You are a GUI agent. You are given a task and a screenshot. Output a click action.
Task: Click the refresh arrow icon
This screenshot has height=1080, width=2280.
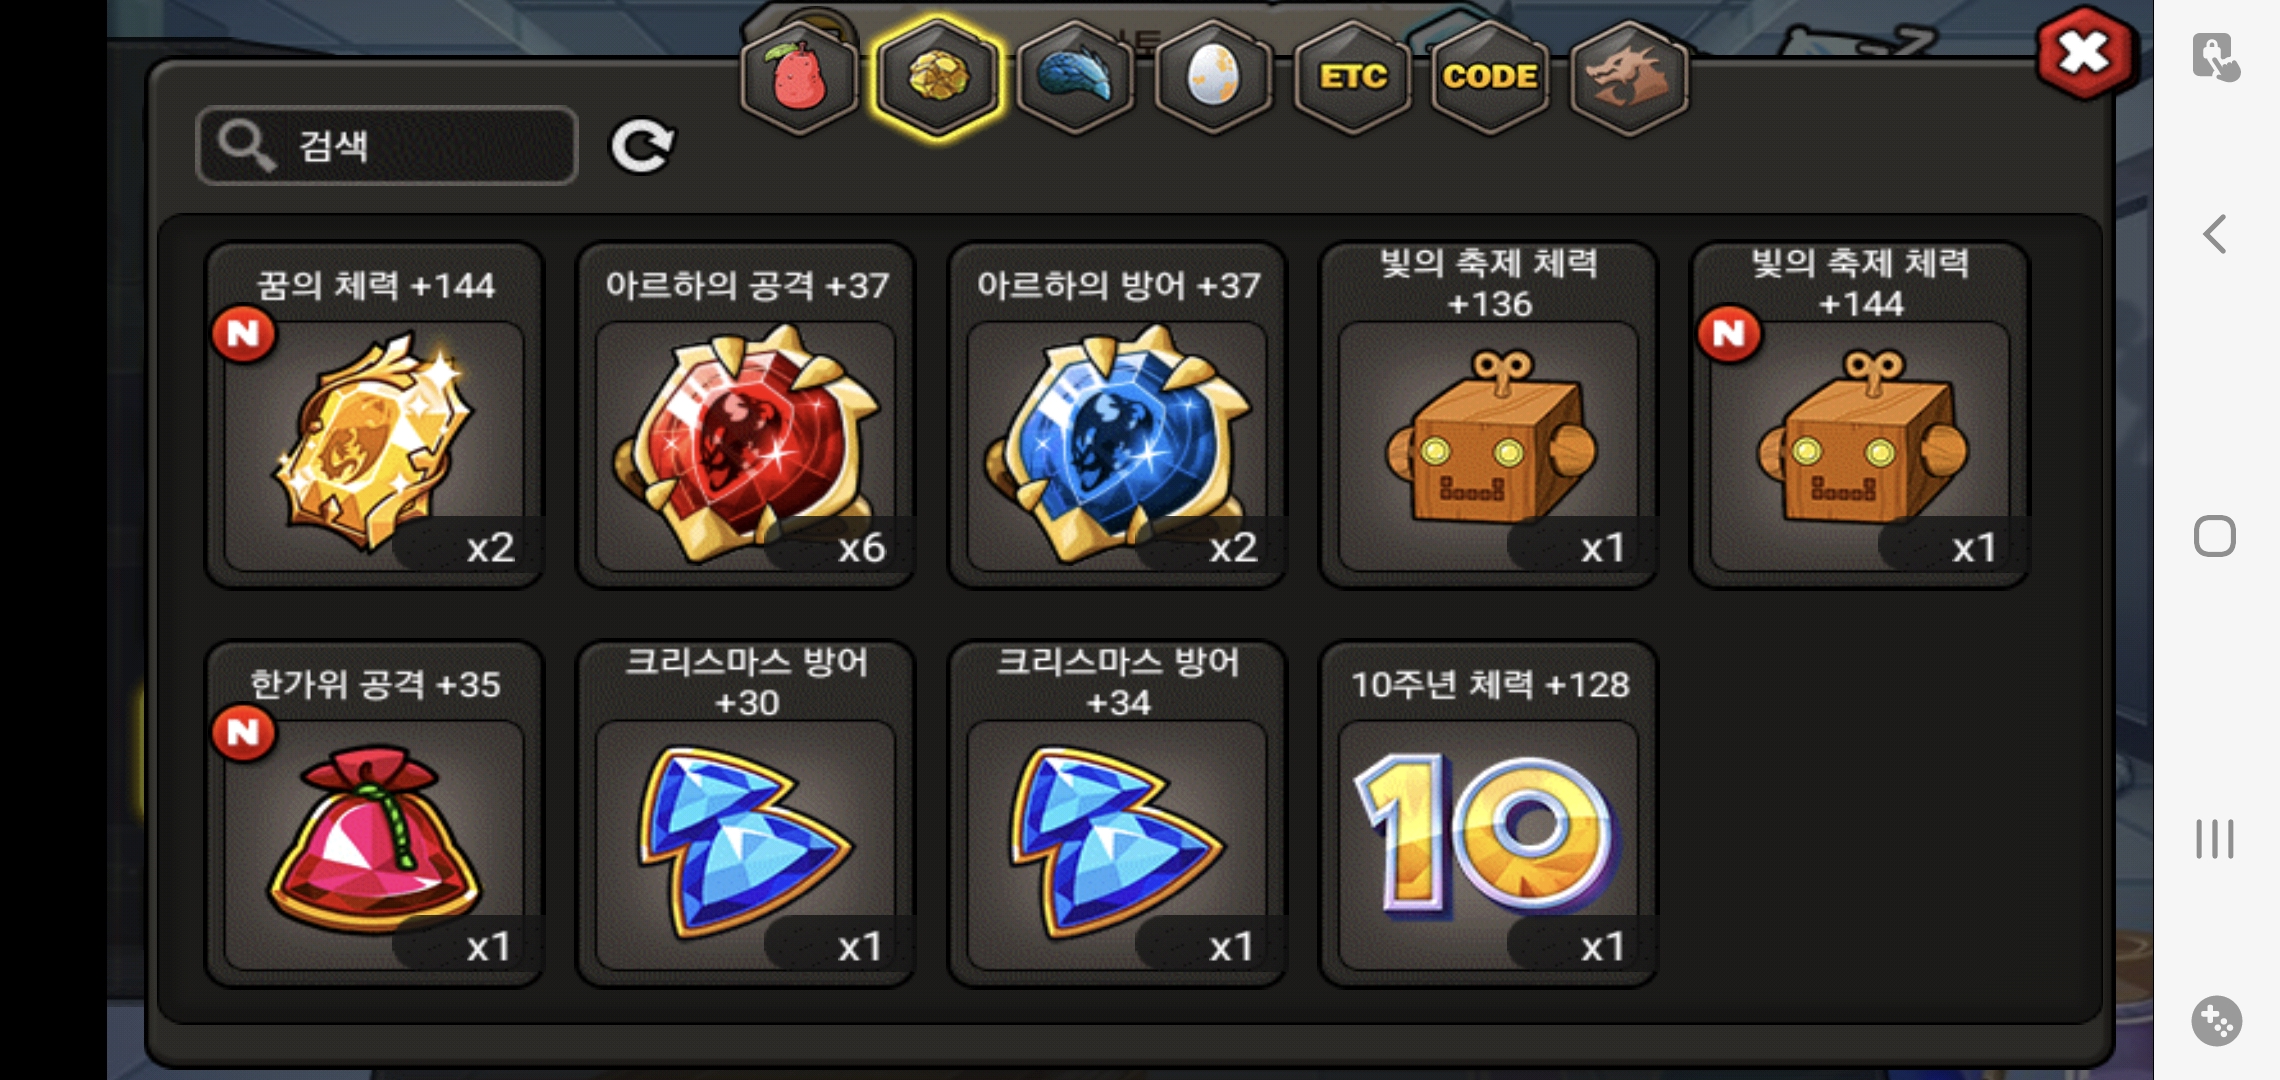[642, 146]
